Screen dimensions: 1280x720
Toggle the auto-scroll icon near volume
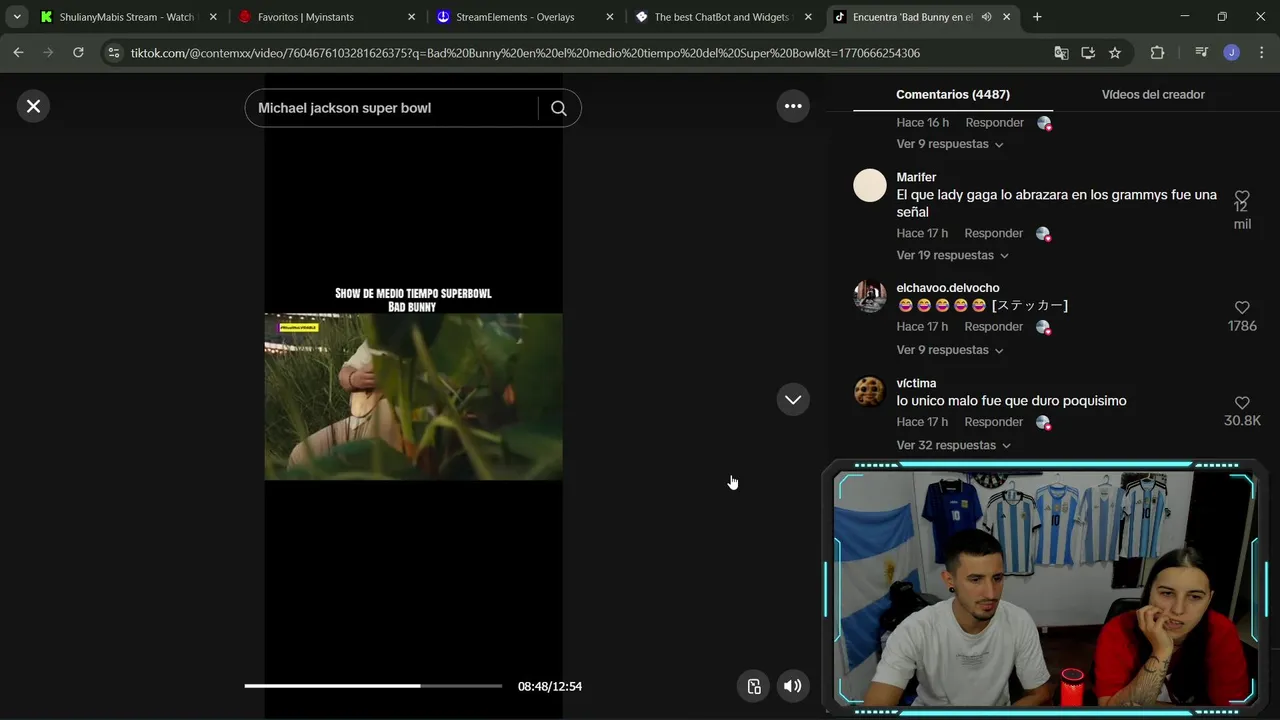(x=754, y=686)
